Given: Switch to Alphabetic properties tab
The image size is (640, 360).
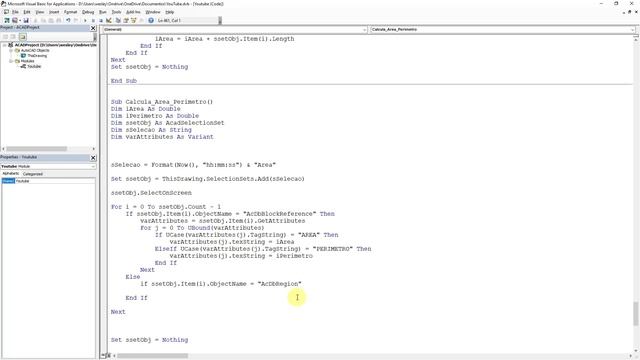Looking at the screenshot, I should (x=11, y=173).
